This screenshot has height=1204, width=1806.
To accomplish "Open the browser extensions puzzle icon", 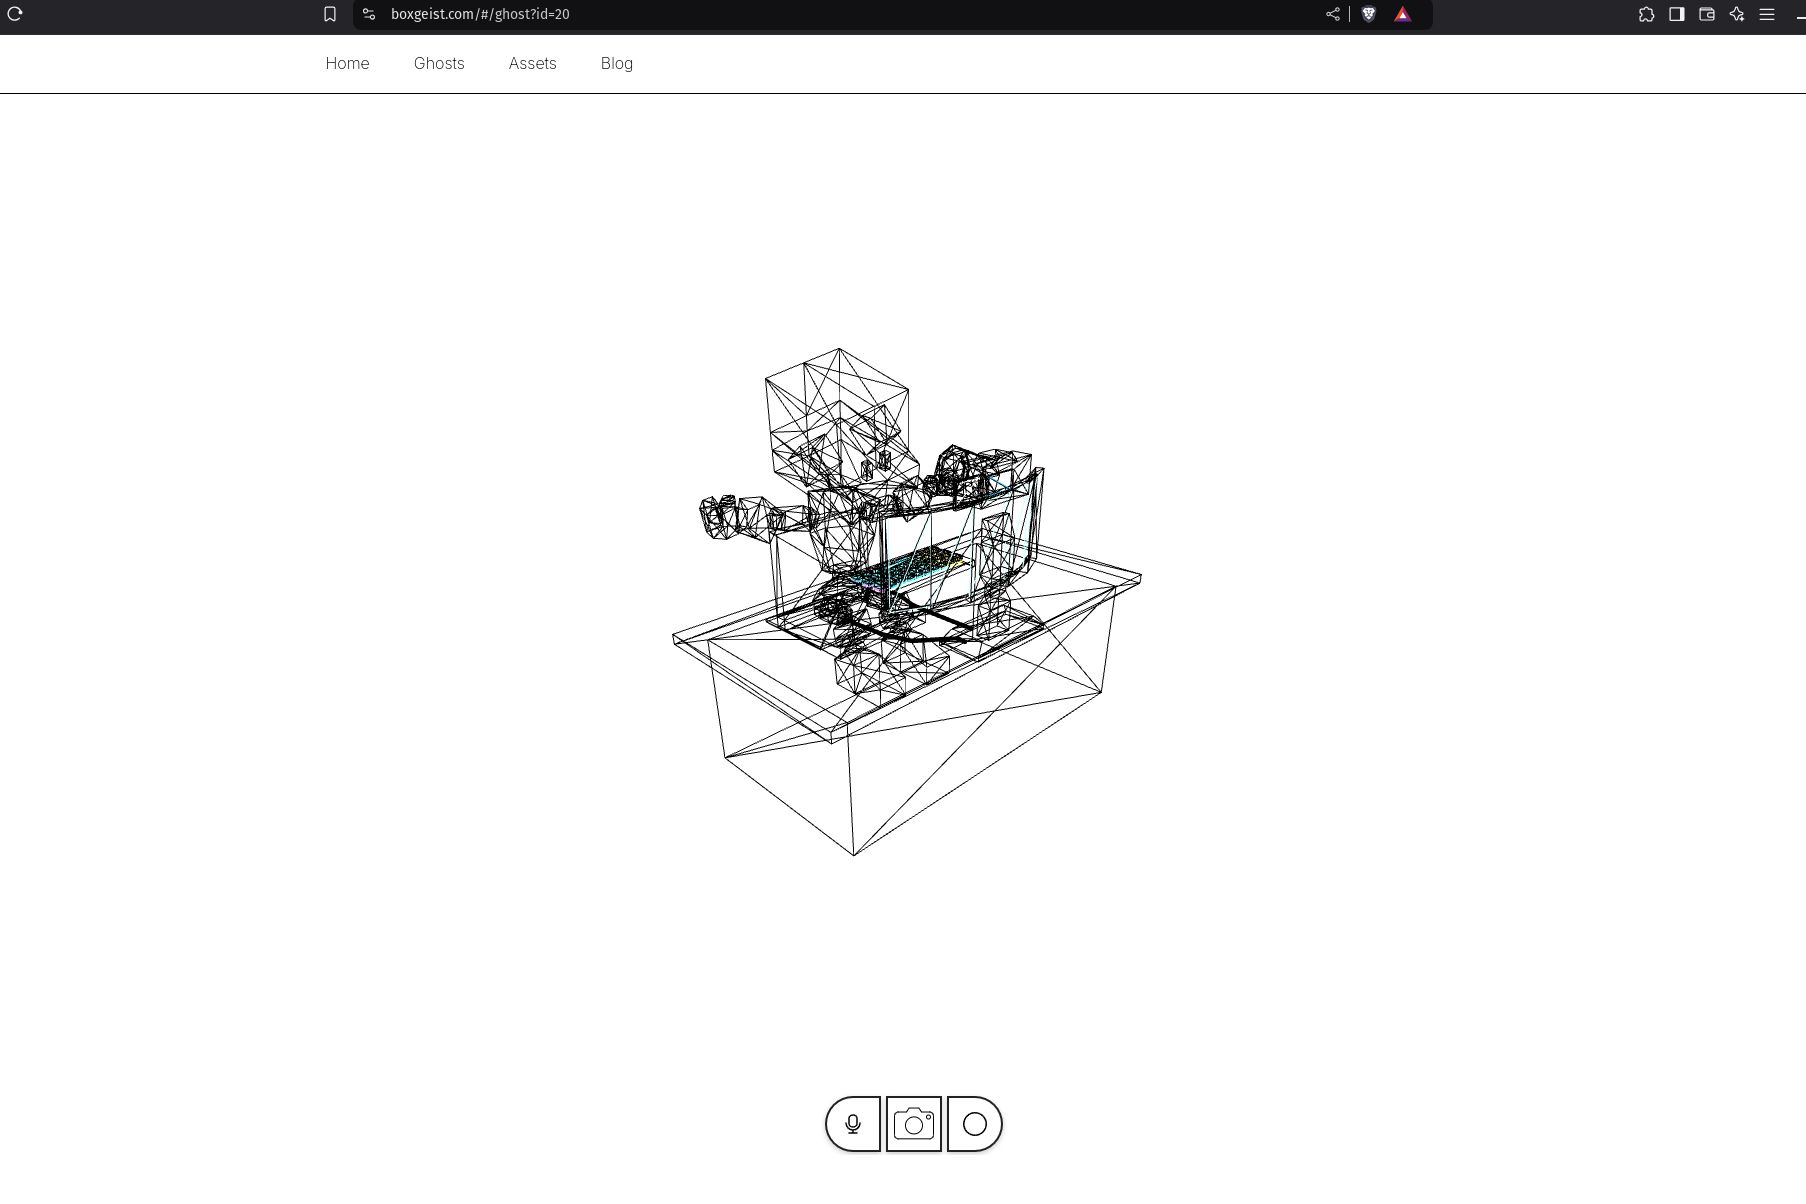I will click(1646, 14).
